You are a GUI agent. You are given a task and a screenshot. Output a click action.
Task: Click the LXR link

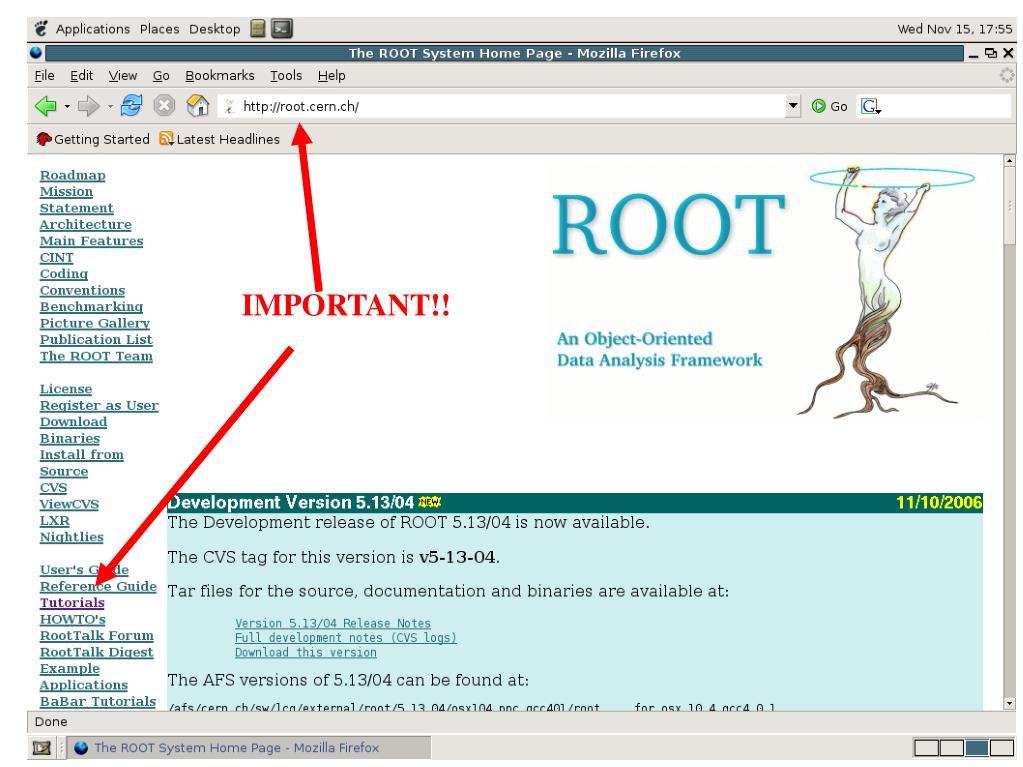(x=55, y=520)
